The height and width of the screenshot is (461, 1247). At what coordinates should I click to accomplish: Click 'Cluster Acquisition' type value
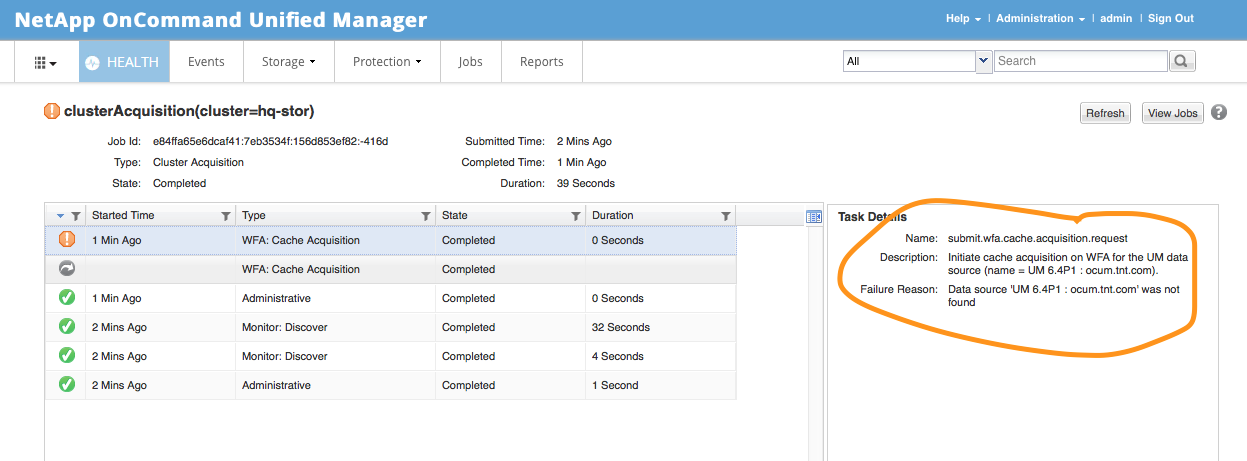coord(198,162)
